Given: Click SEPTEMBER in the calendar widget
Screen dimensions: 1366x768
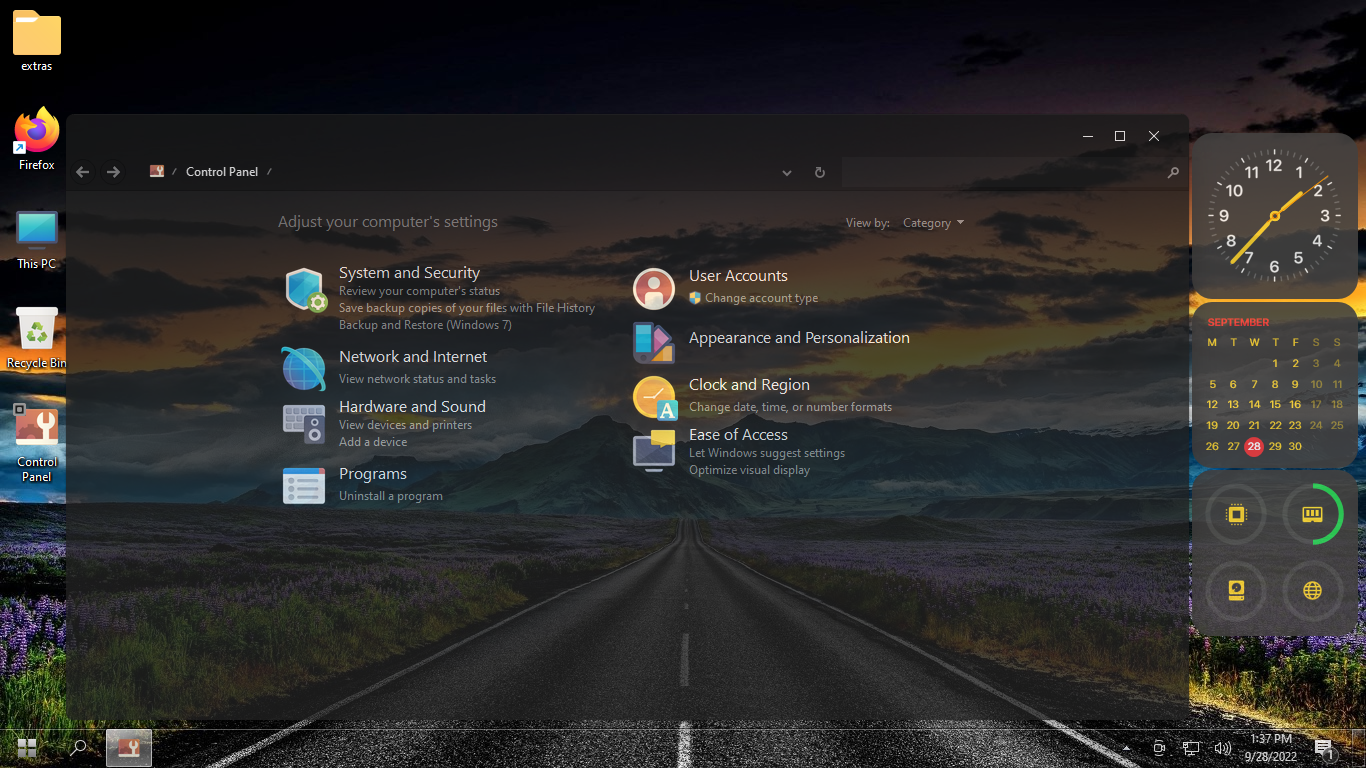Looking at the screenshot, I should (1238, 322).
